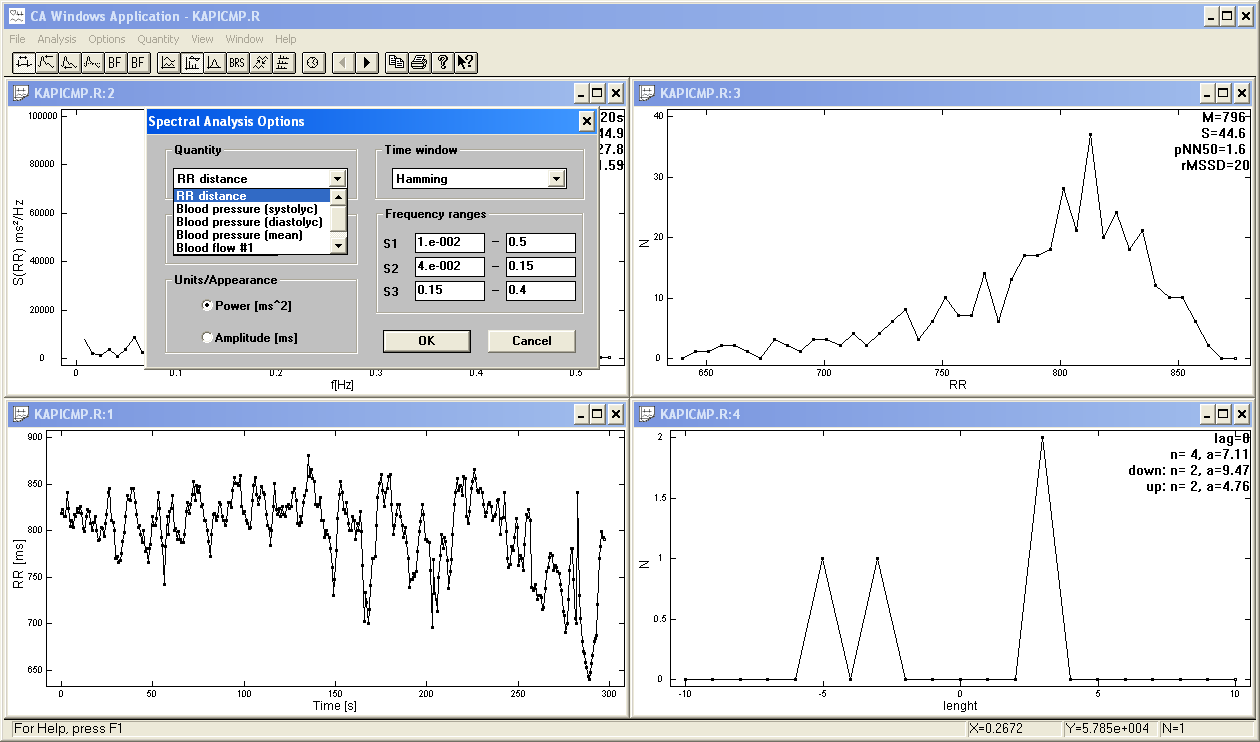Confirm the dialog with the OK button

pos(426,341)
